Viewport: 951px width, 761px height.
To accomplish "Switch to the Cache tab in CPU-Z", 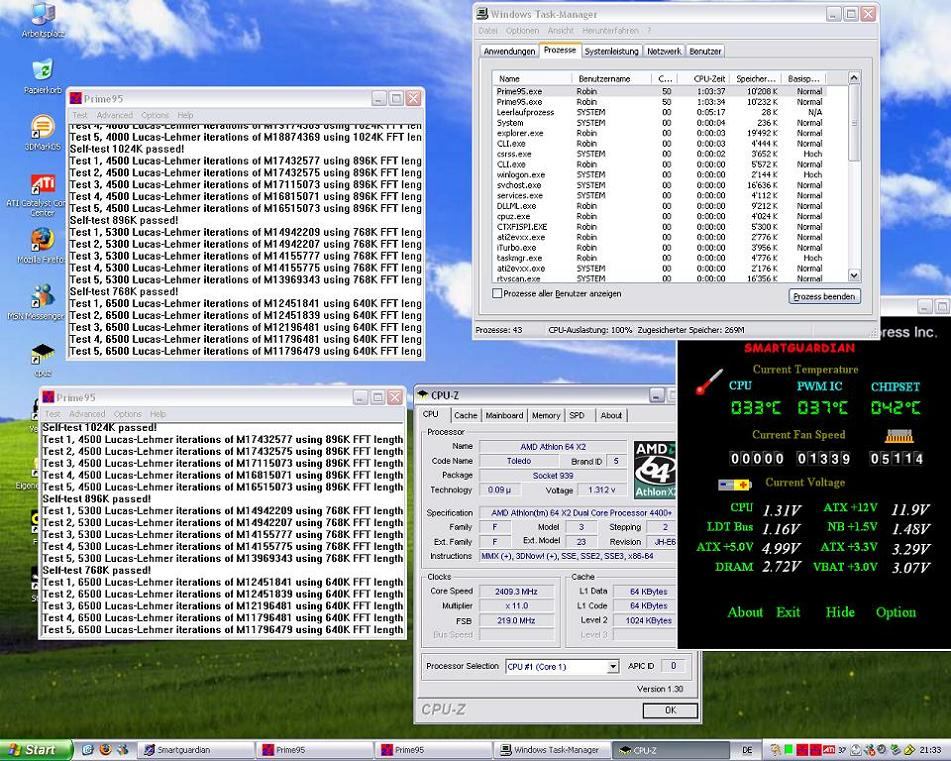I will (x=466, y=415).
